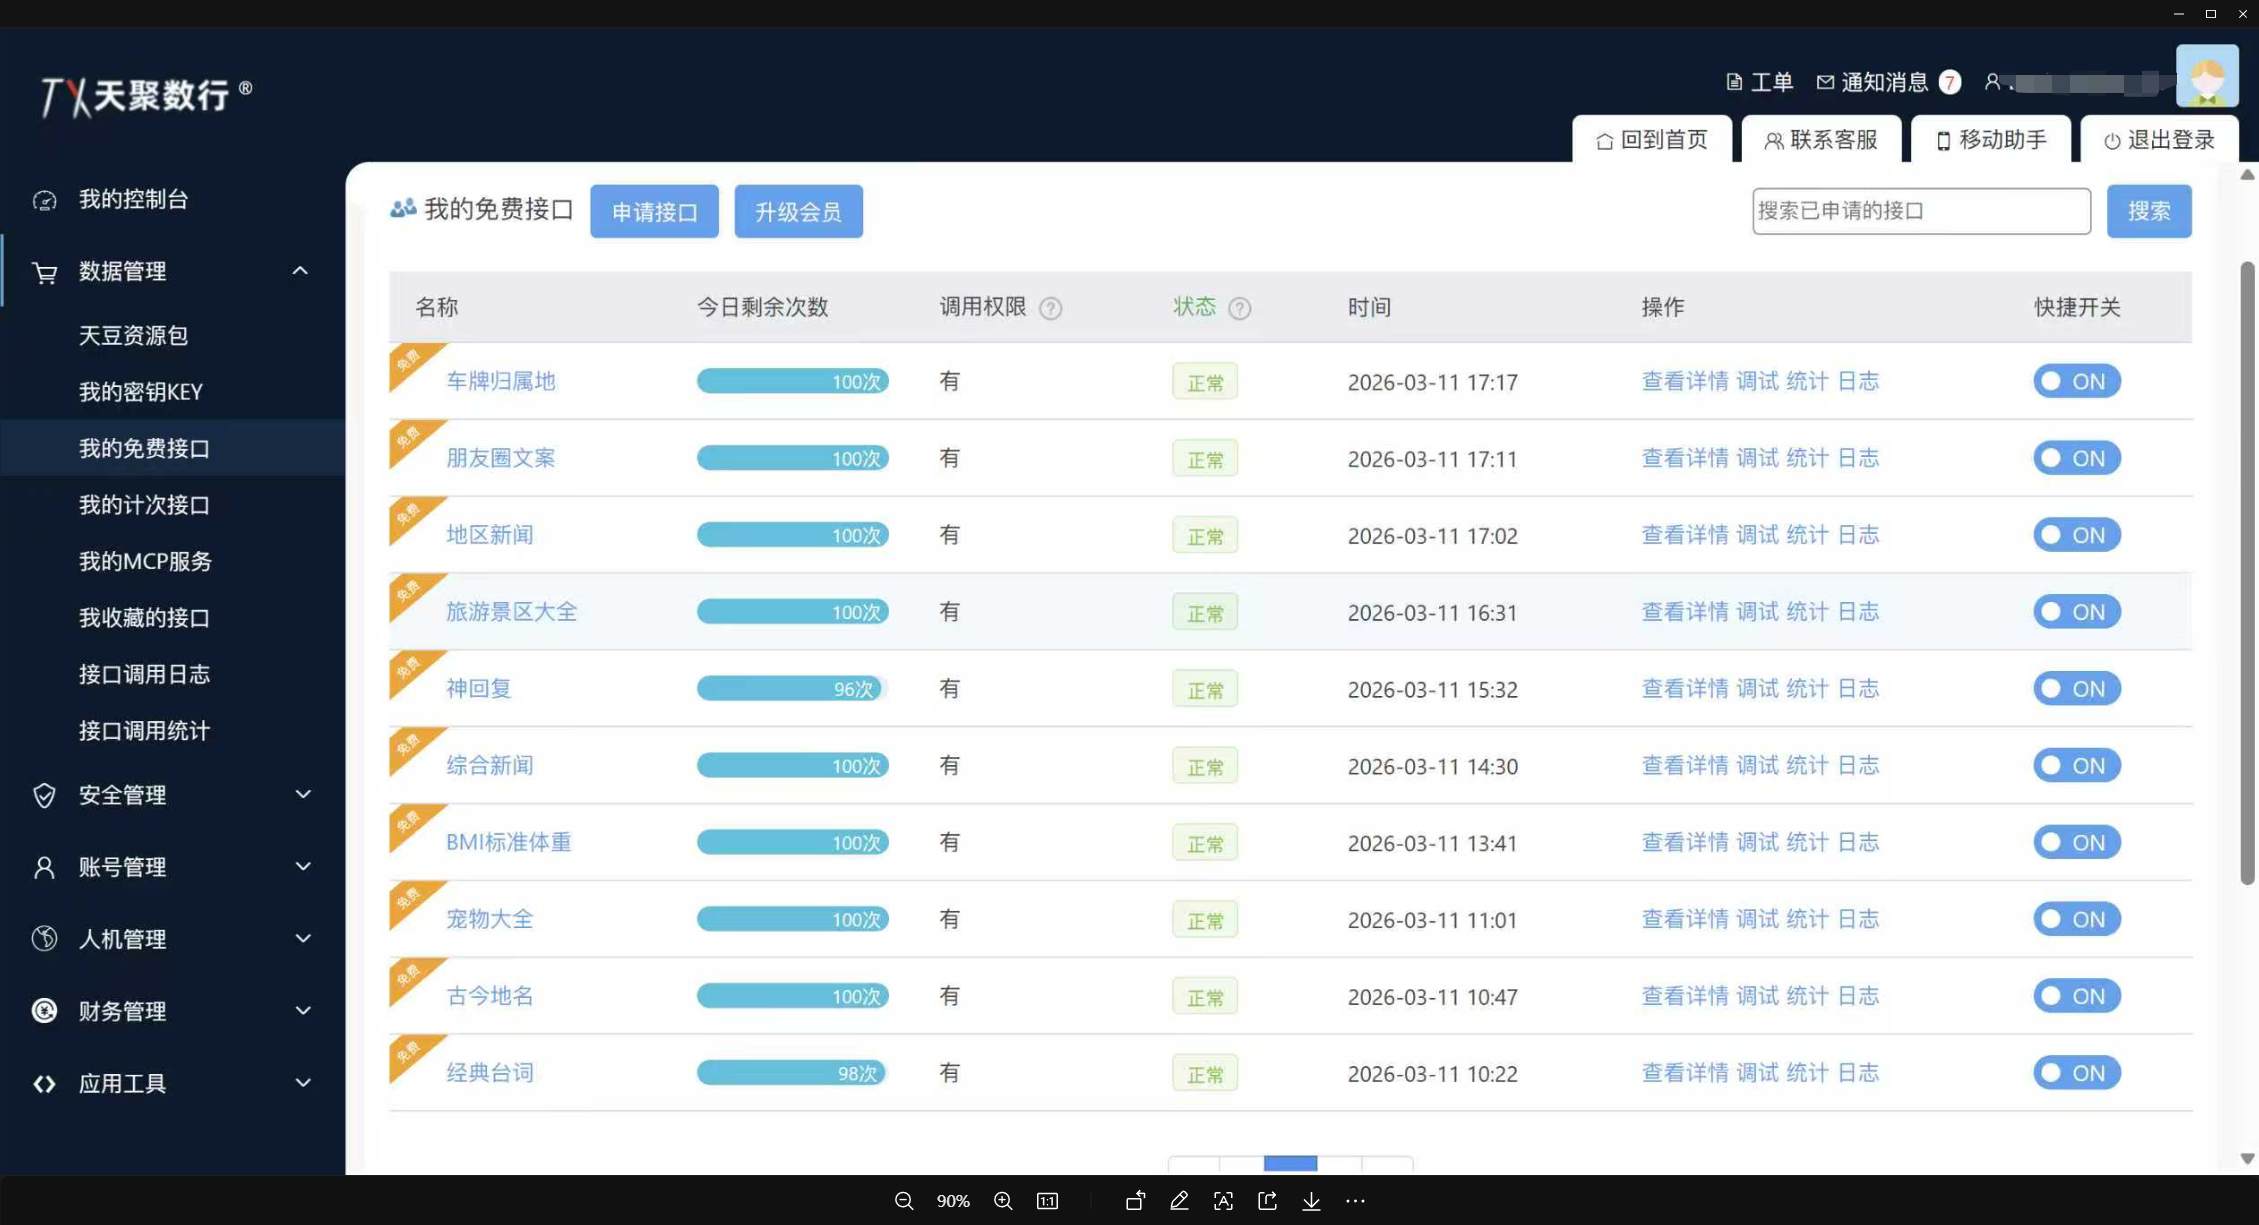
Task: Click the 升级会员 button
Action: 798,211
